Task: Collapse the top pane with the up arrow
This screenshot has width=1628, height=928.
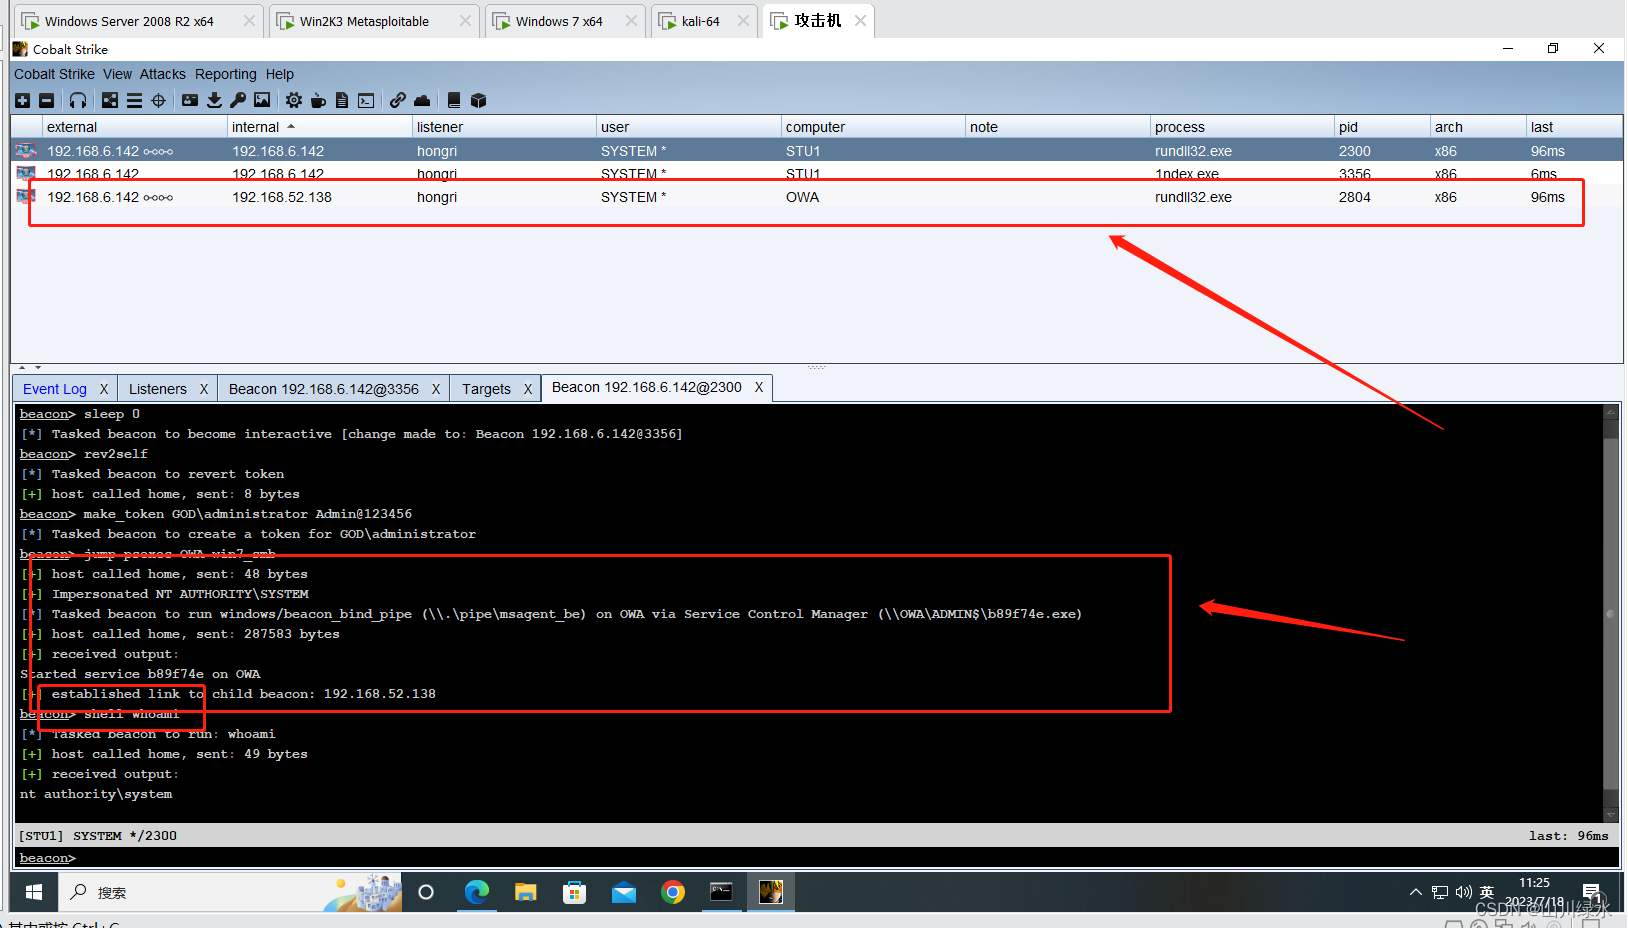Action: tap(23, 368)
